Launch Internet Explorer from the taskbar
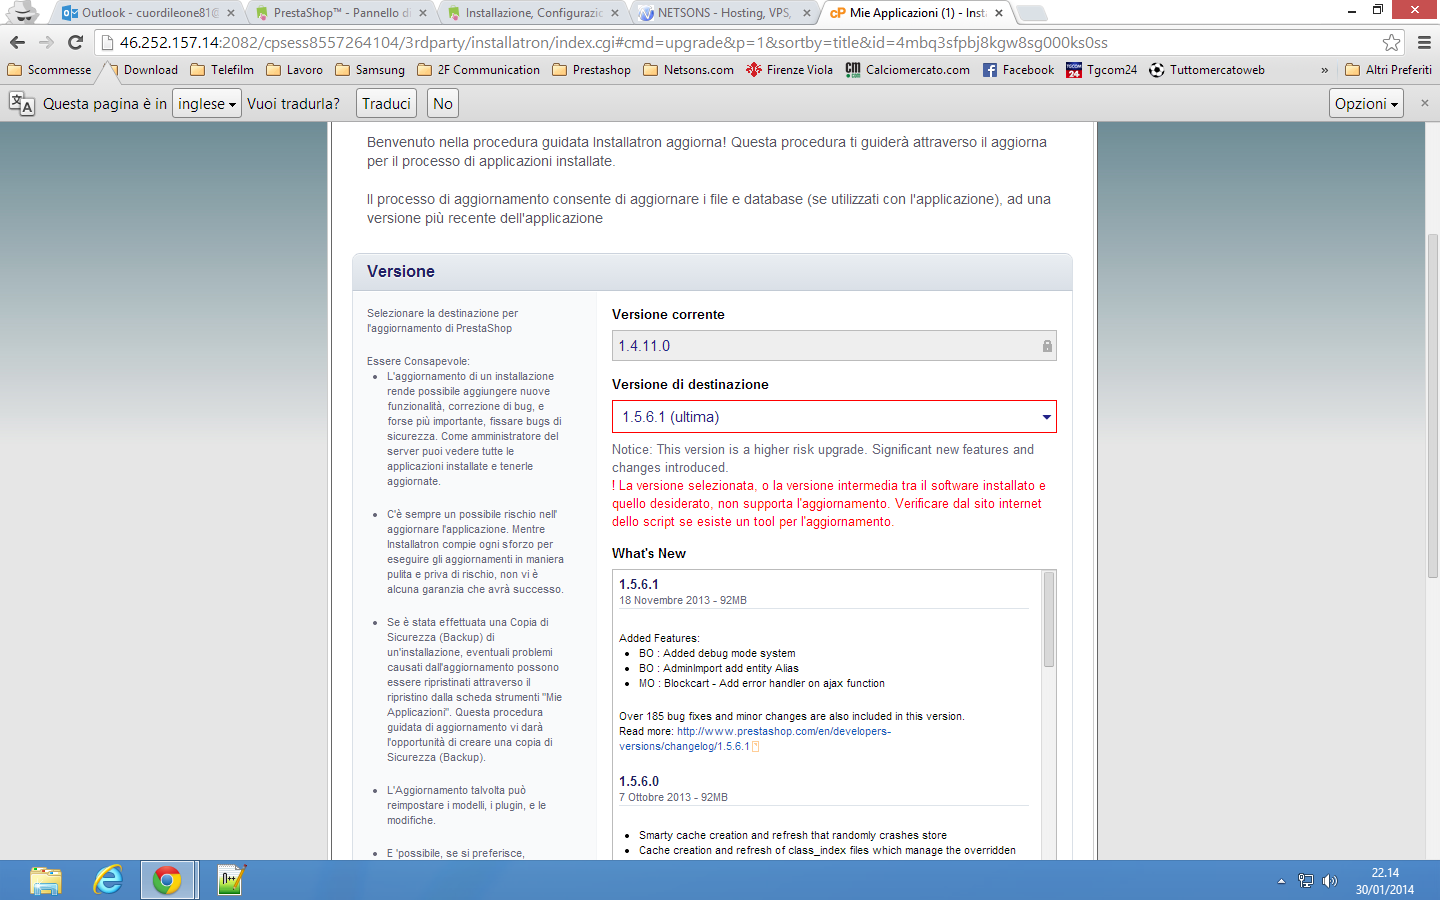1440x900 pixels. (x=108, y=880)
